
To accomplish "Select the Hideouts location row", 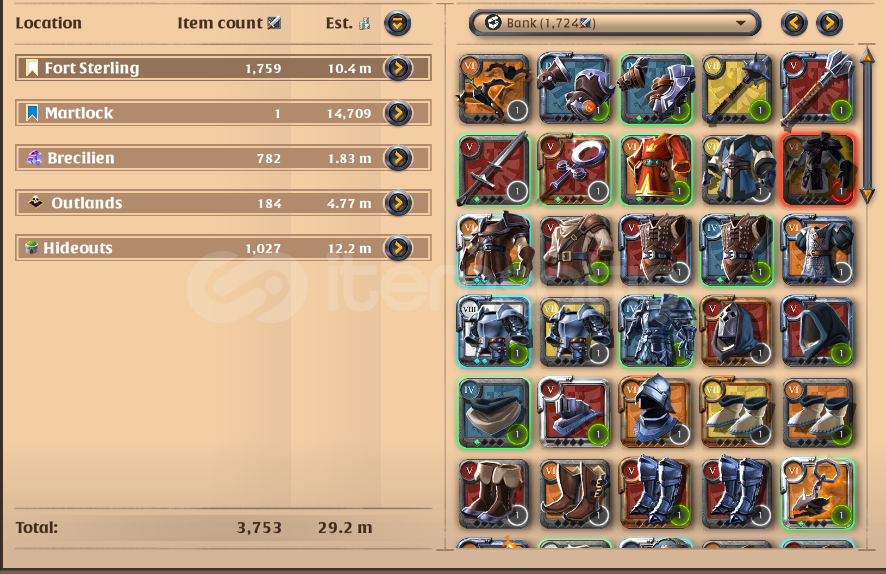I will (223, 247).
